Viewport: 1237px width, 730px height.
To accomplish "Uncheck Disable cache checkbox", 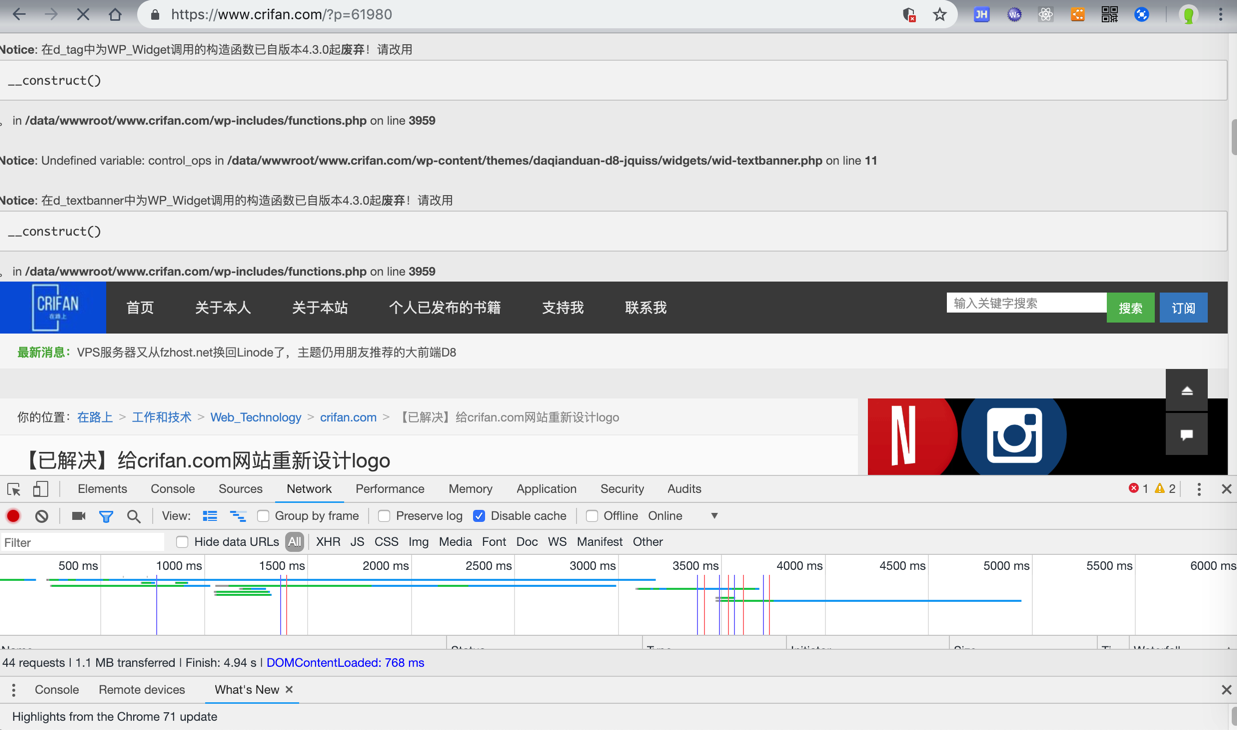I will [x=479, y=516].
